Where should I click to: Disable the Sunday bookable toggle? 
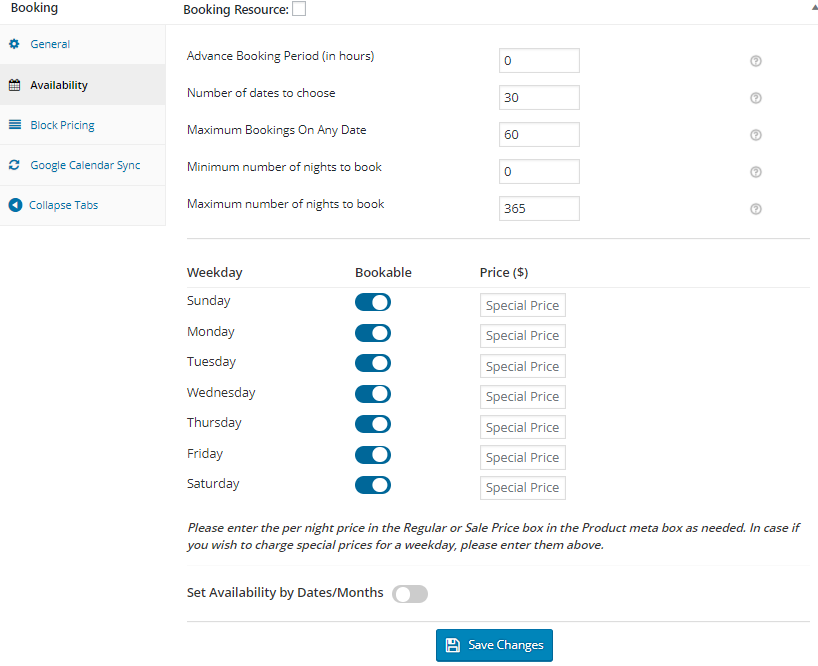[372, 302]
